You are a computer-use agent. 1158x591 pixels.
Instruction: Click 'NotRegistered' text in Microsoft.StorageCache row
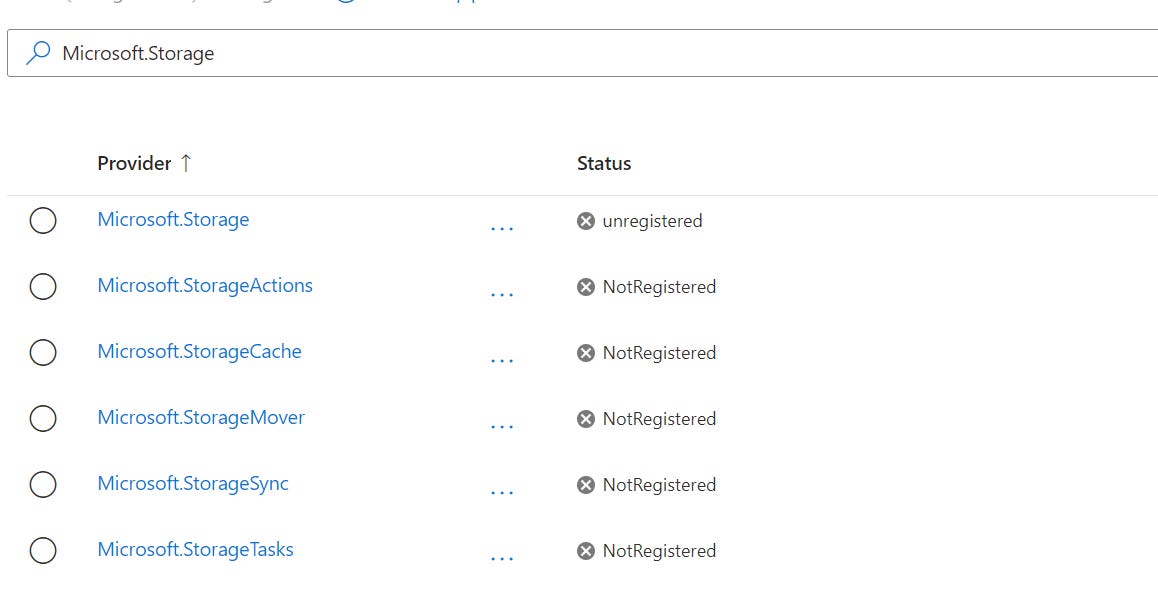(x=659, y=353)
